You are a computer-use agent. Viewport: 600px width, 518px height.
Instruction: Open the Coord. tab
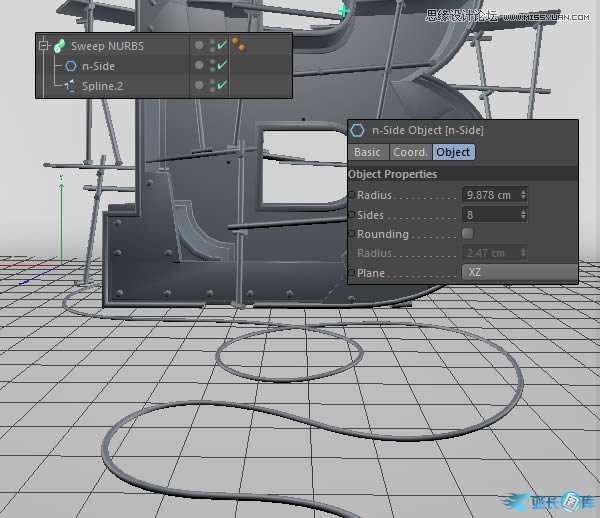(x=410, y=152)
